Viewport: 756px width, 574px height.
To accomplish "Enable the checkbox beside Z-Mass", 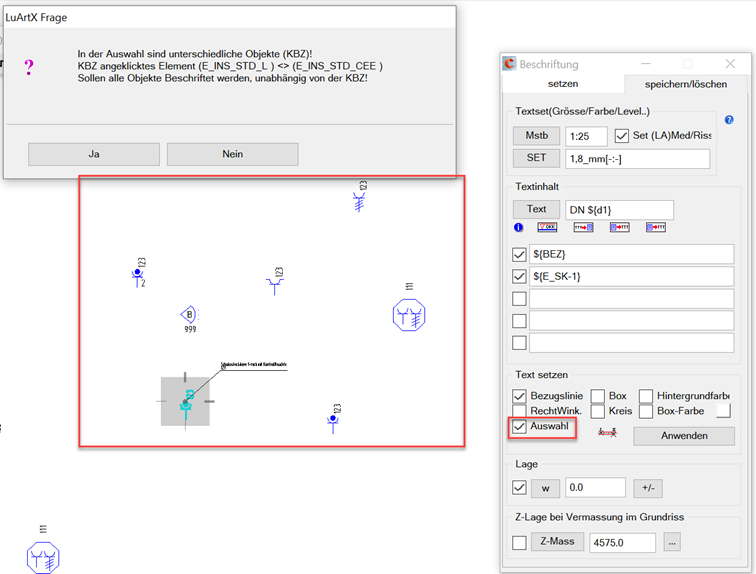I will pyautogui.click(x=519, y=542).
